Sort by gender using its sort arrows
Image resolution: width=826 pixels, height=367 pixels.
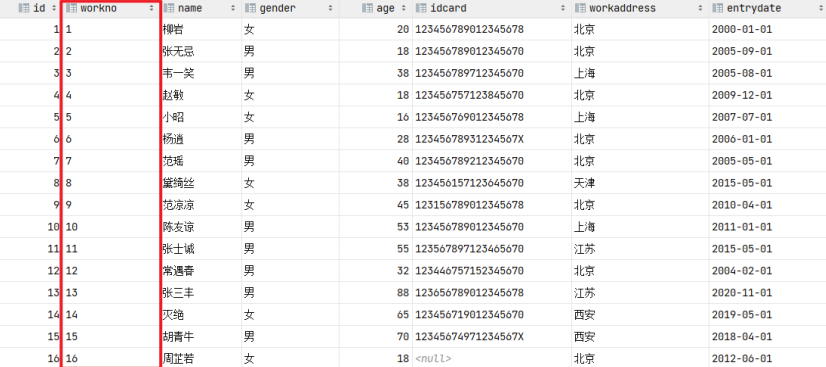[330, 8]
